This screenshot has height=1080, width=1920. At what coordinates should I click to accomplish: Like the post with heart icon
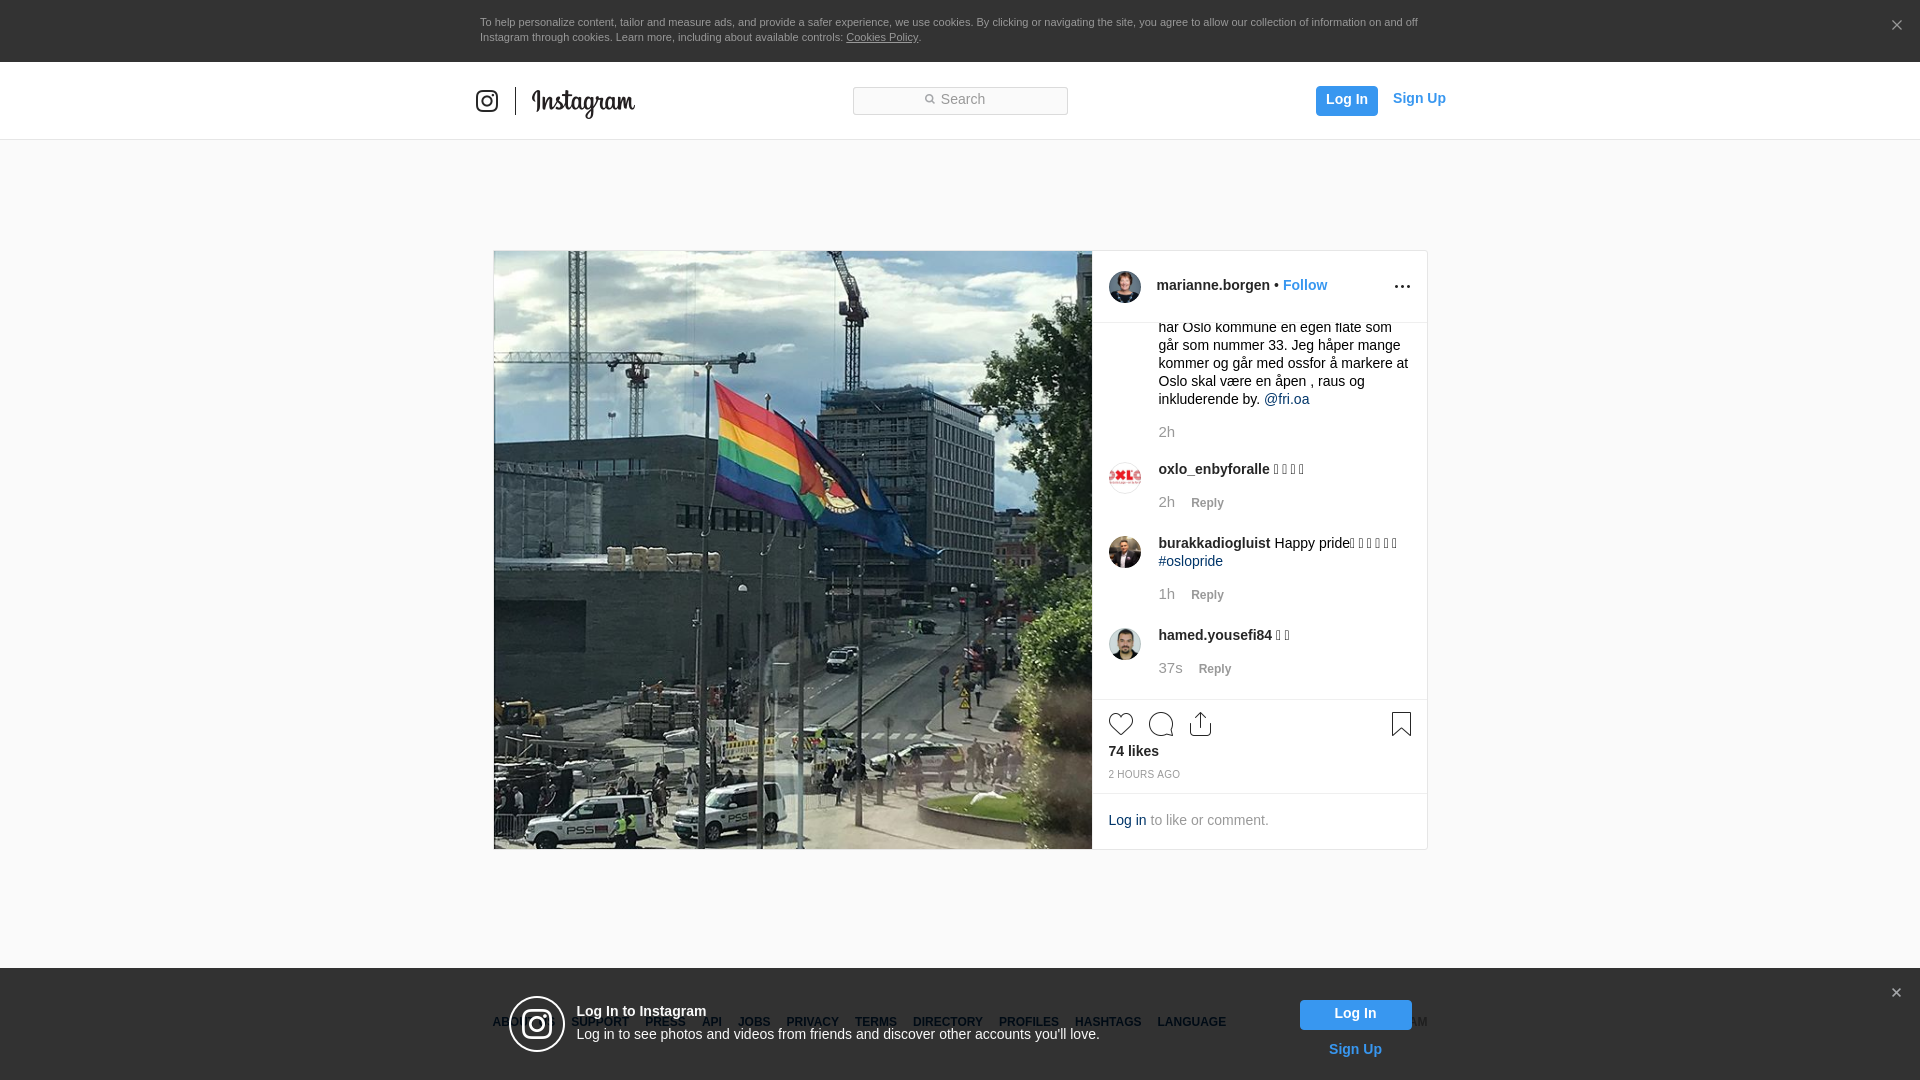pyautogui.click(x=1121, y=724)
